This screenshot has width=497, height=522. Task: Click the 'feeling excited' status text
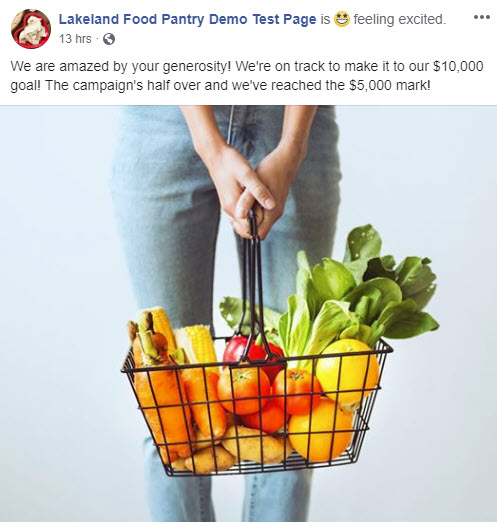coord(399,19)
